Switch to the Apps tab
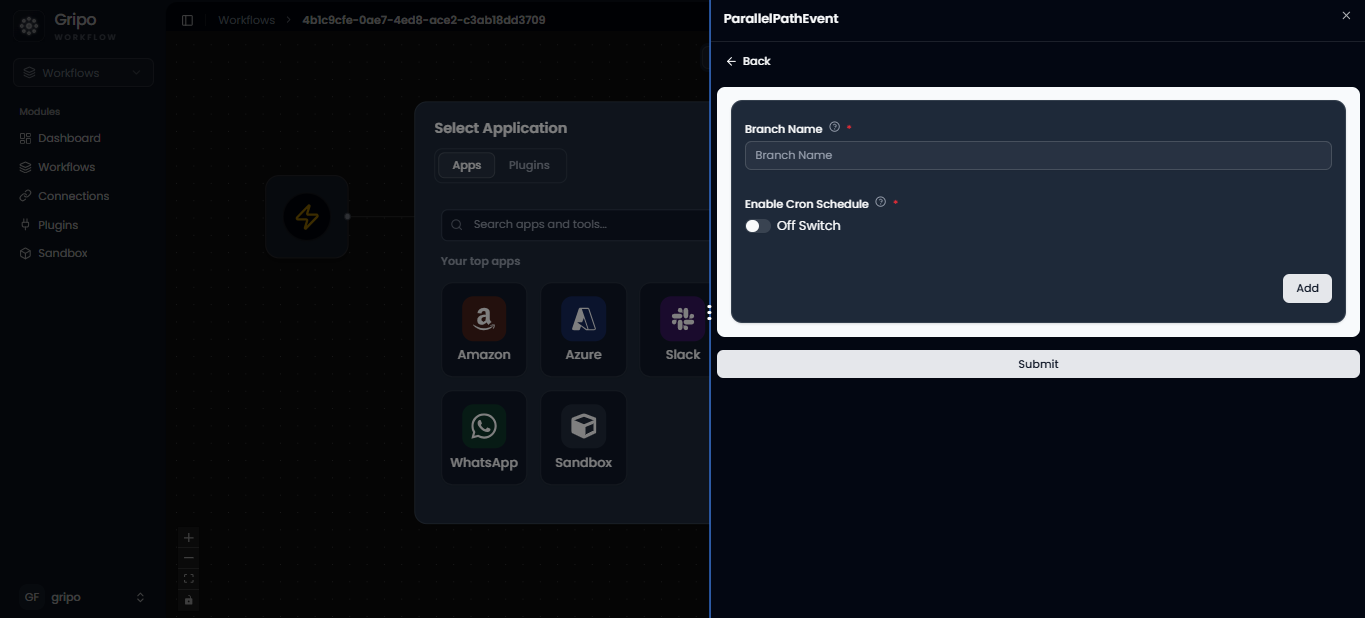The width and height of the screenshot is (1365, 618). click(466, 165)
